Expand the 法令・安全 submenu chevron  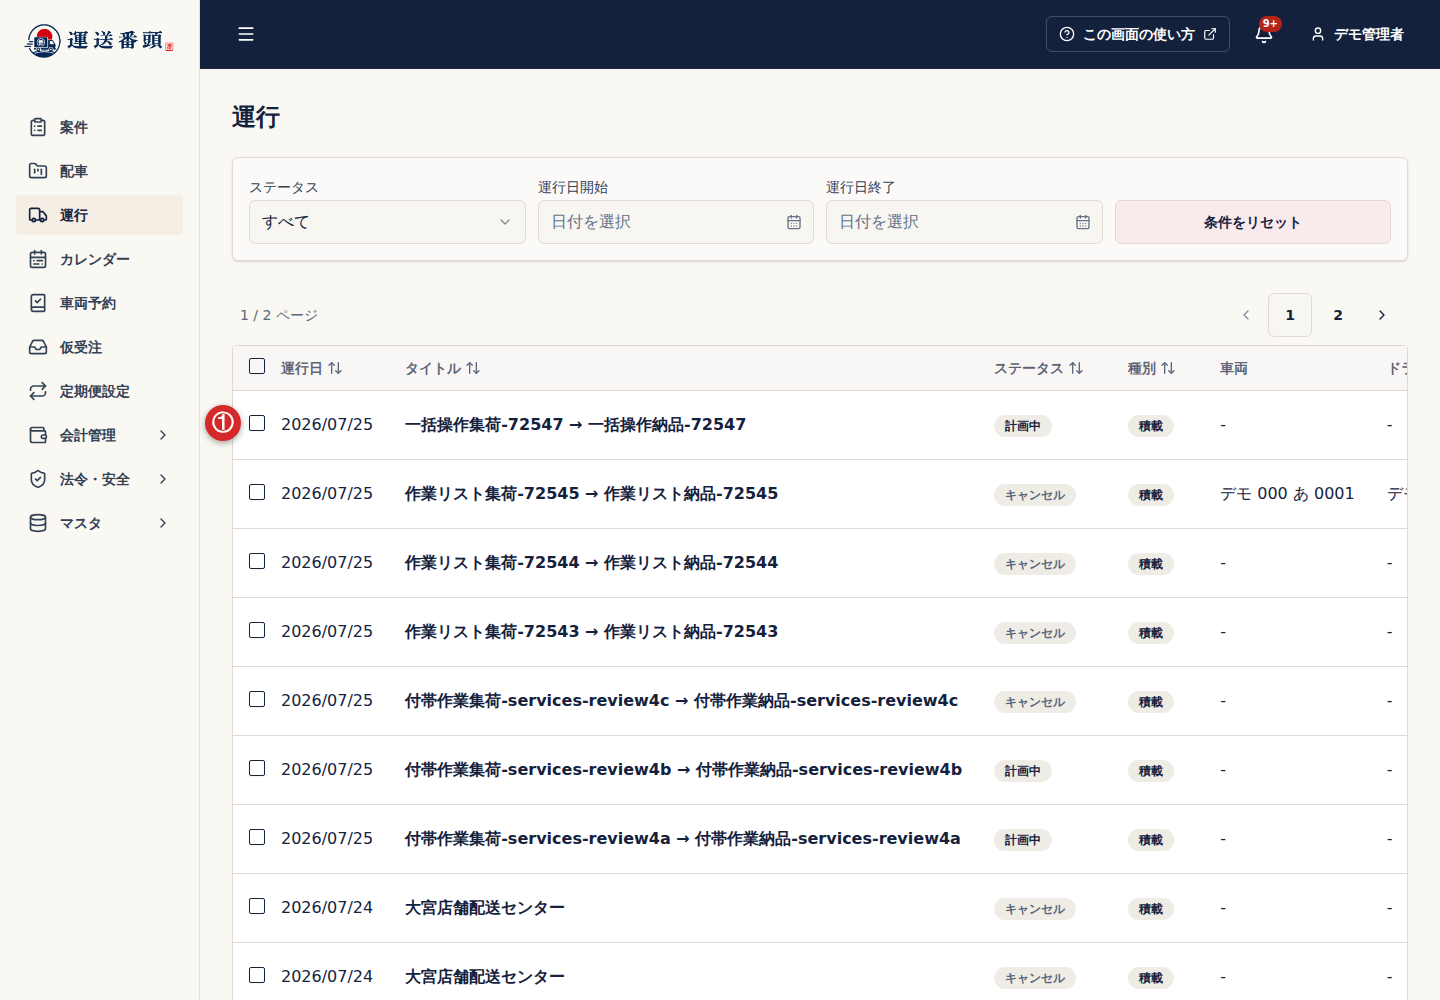coord(163,479)
